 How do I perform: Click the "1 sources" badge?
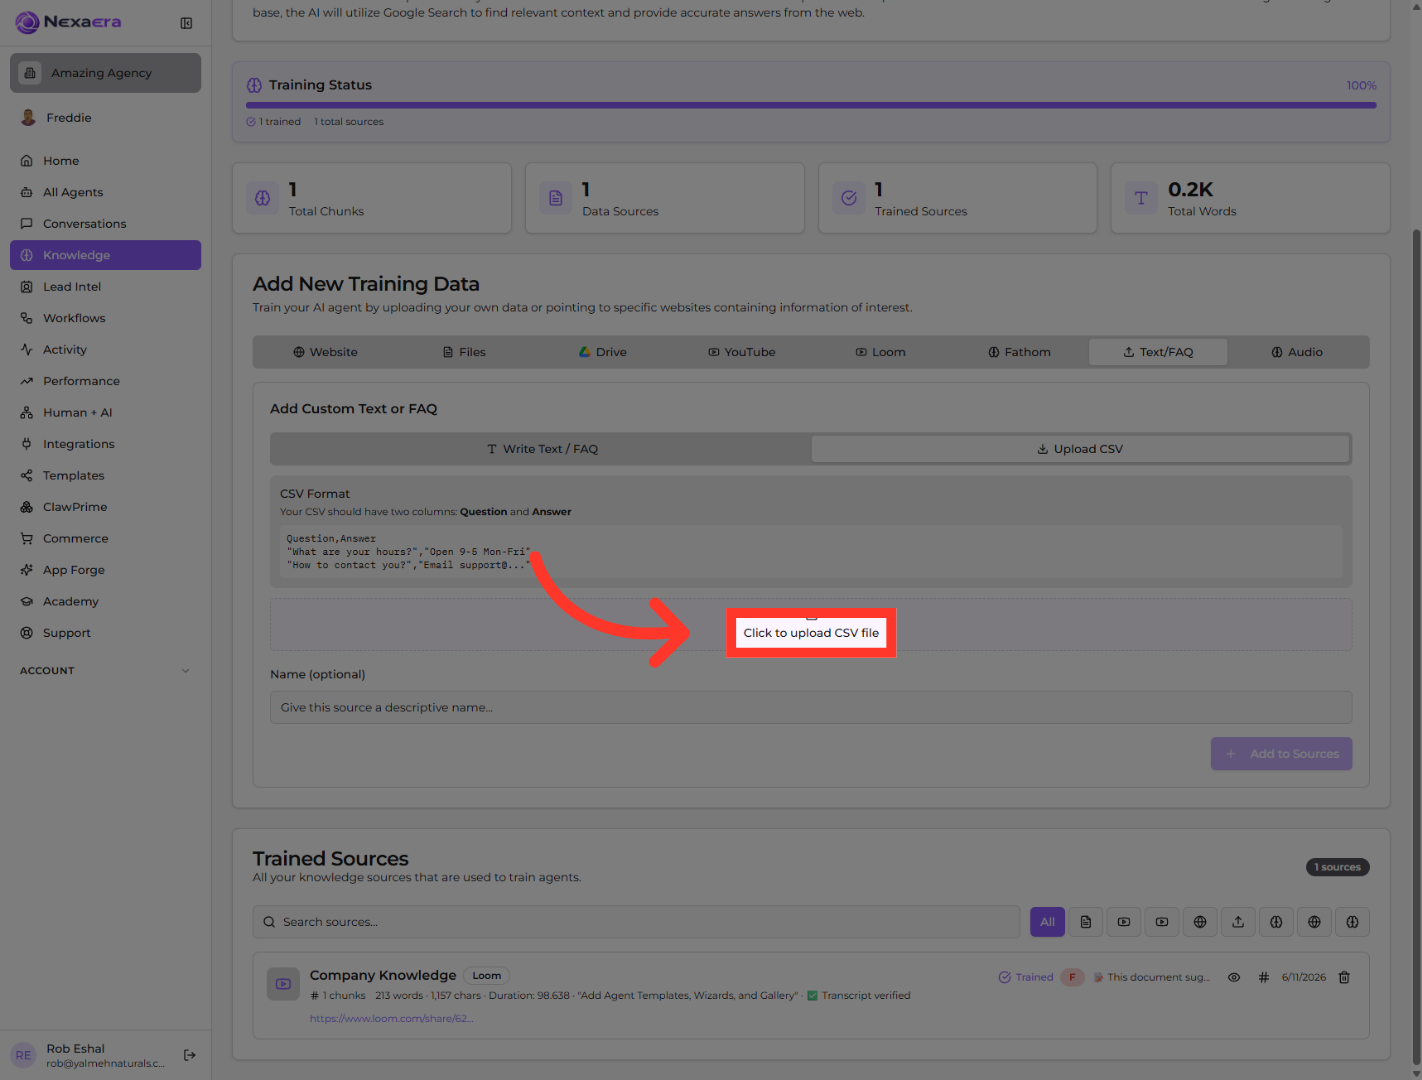1337,867
